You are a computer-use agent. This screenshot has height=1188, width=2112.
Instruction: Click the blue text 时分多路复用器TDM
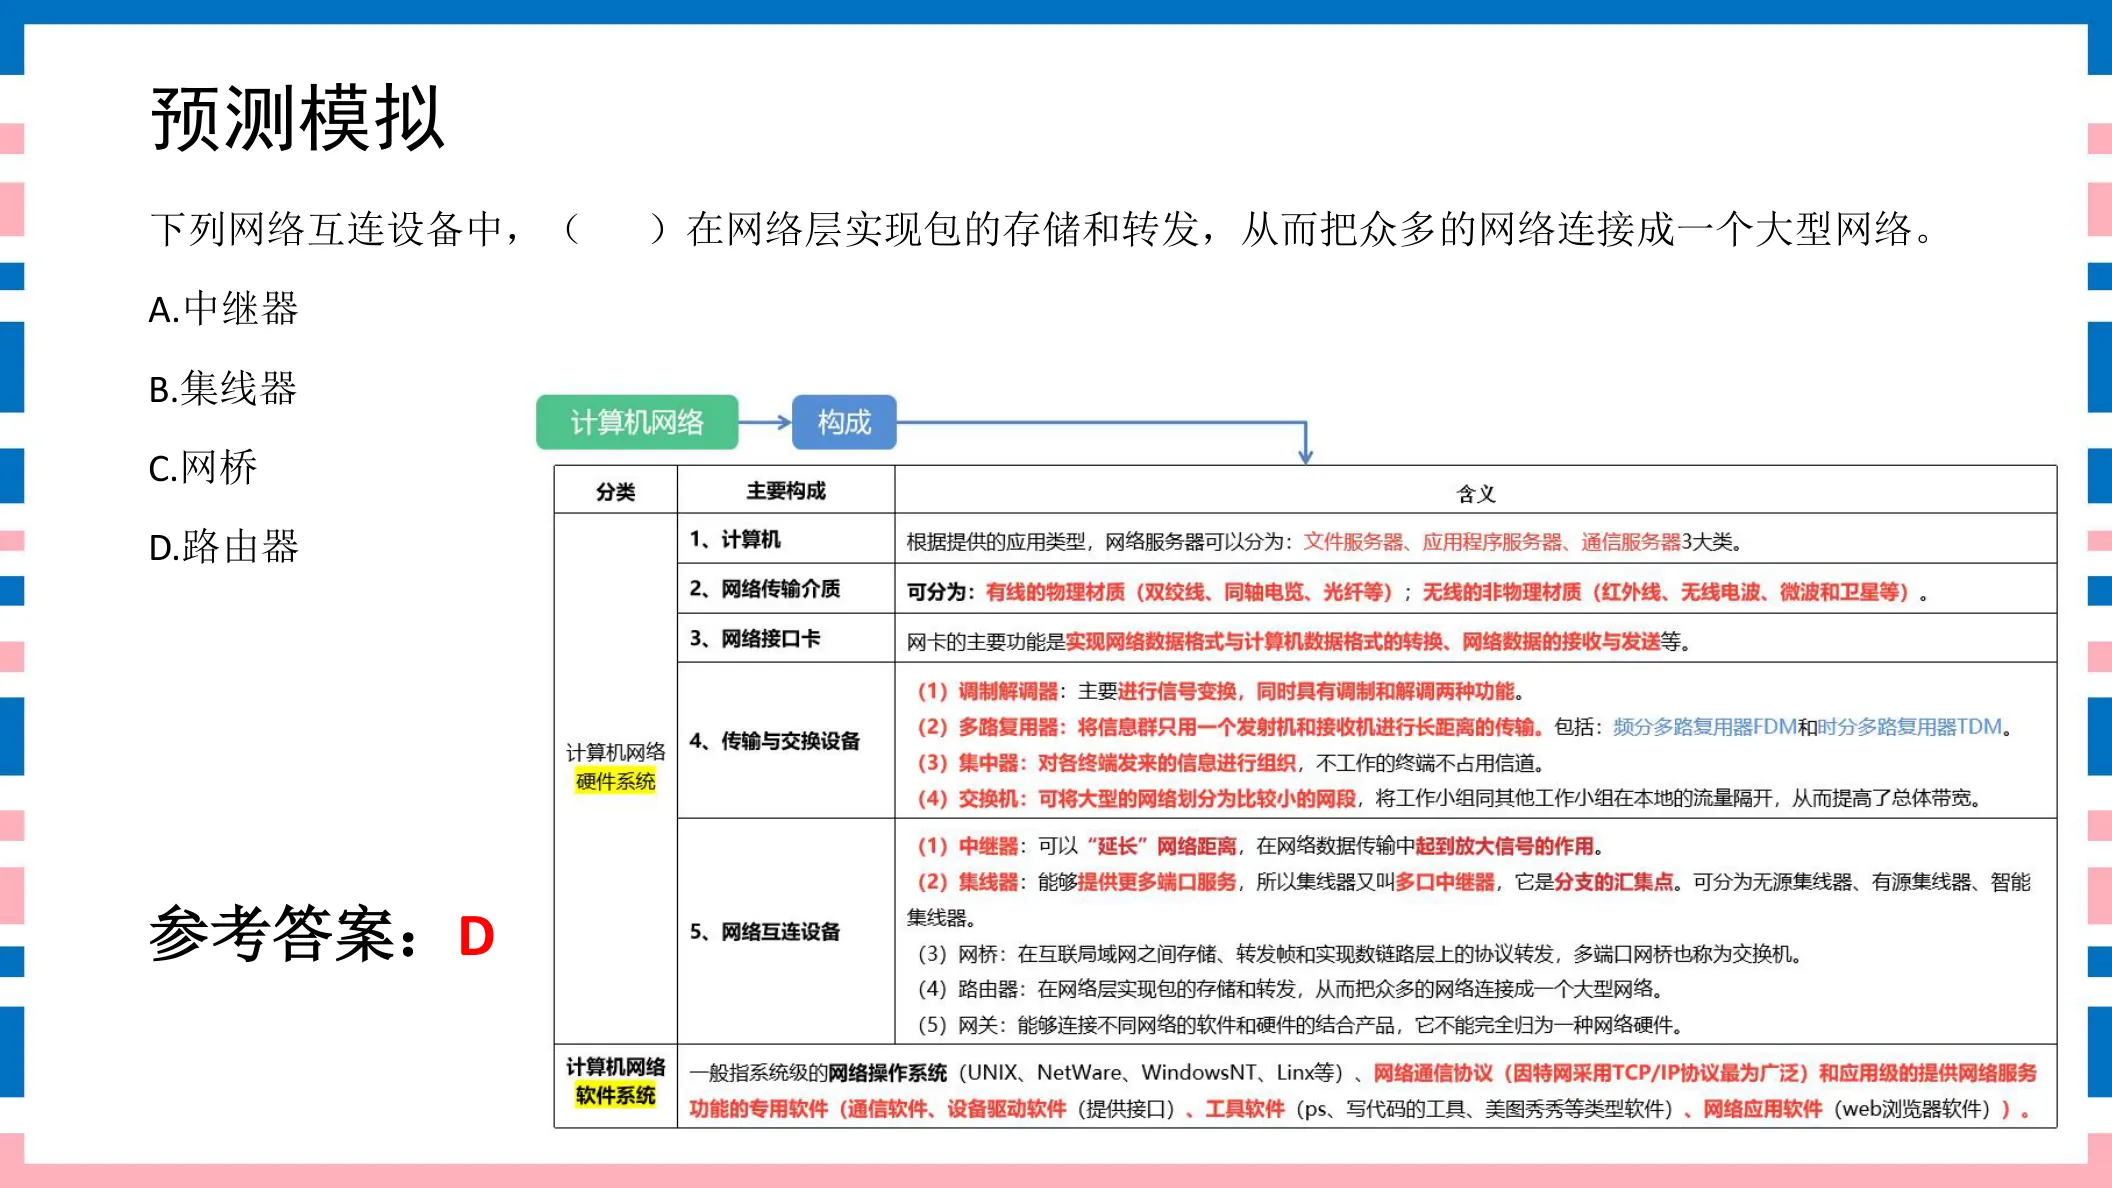pos(1910,727)
